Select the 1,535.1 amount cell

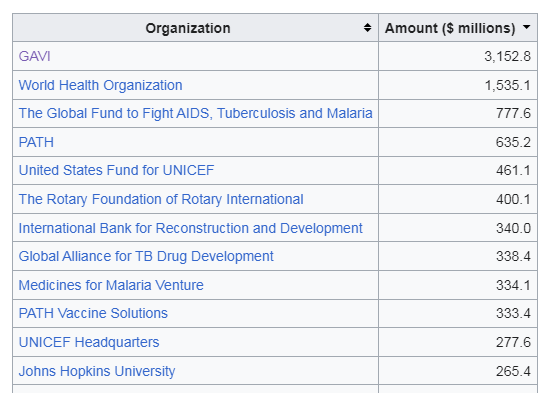click(458, 85)
